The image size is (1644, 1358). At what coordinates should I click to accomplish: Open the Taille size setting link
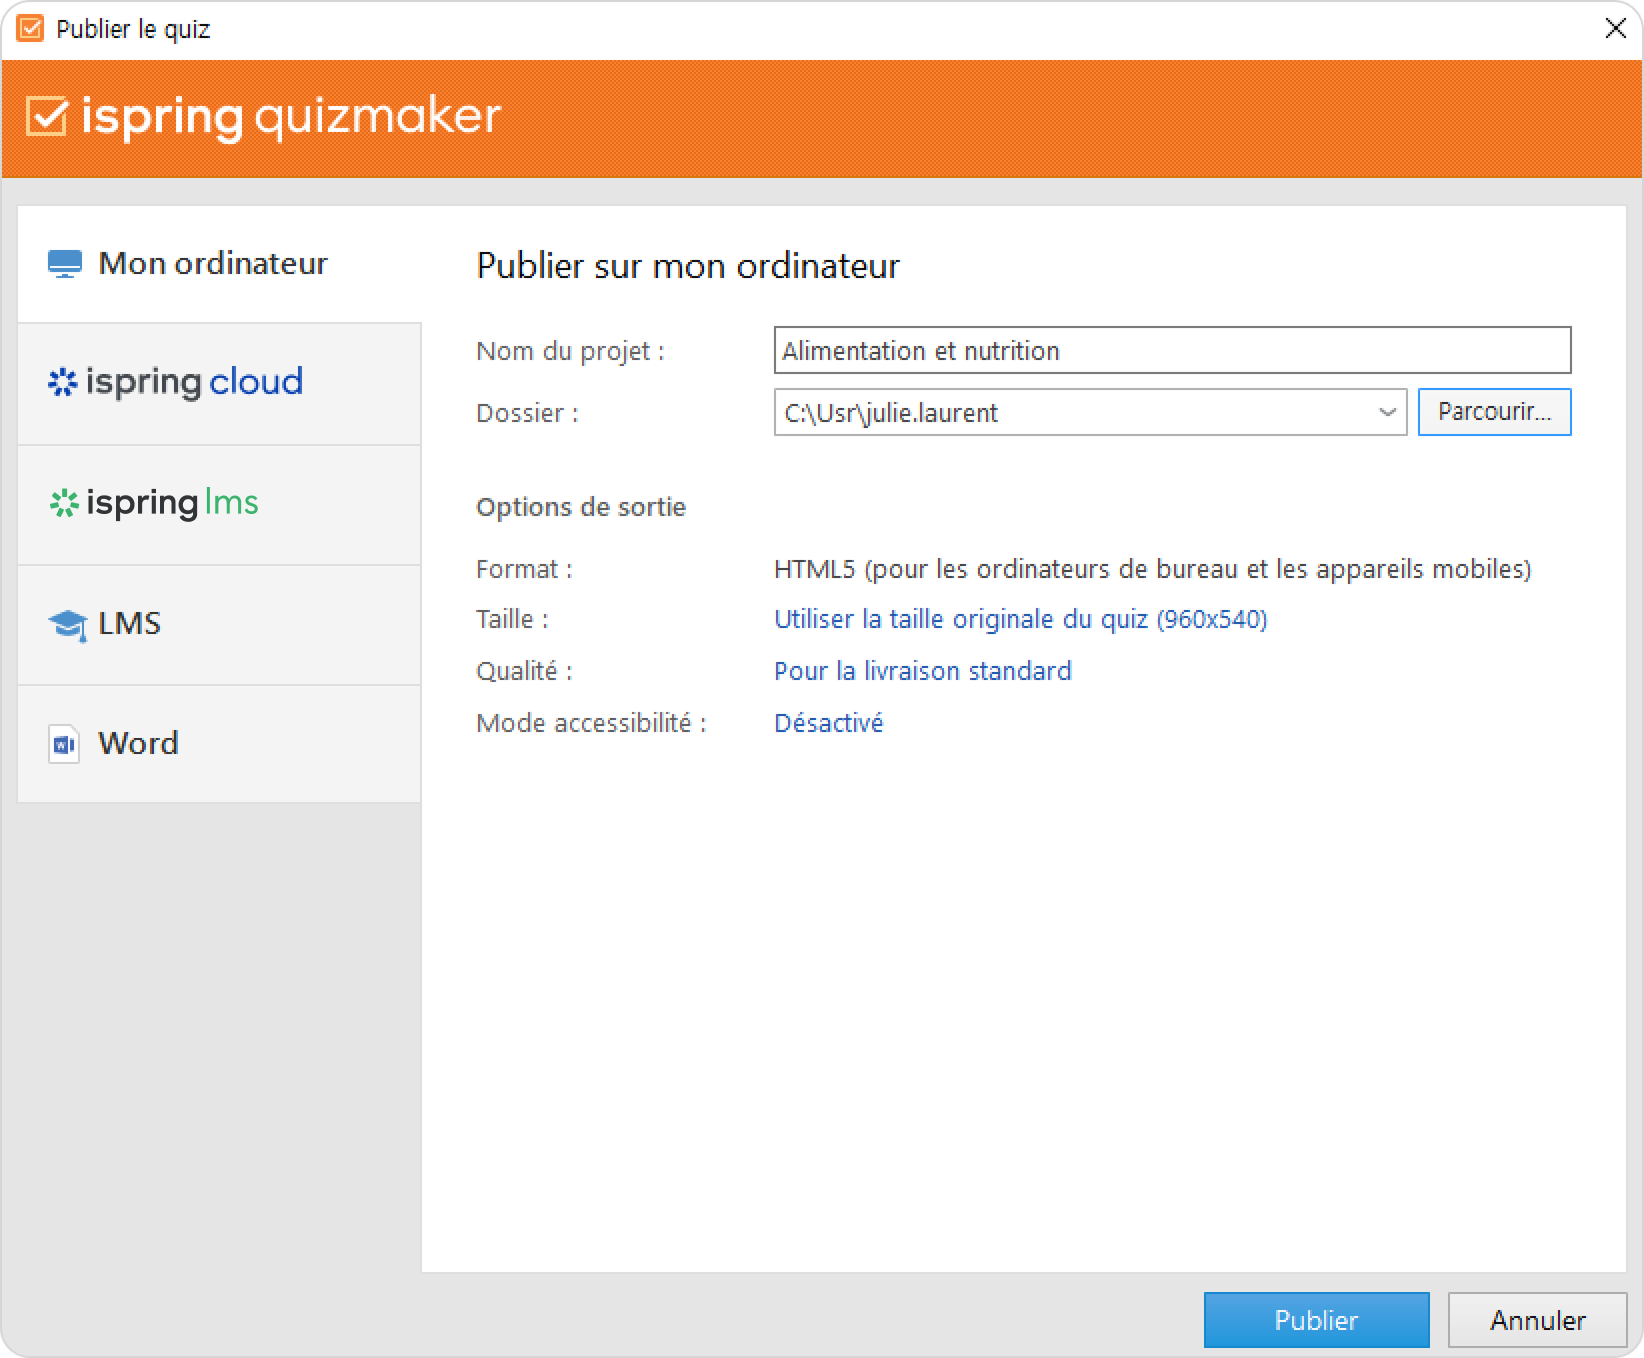(x=1020, y=619)
